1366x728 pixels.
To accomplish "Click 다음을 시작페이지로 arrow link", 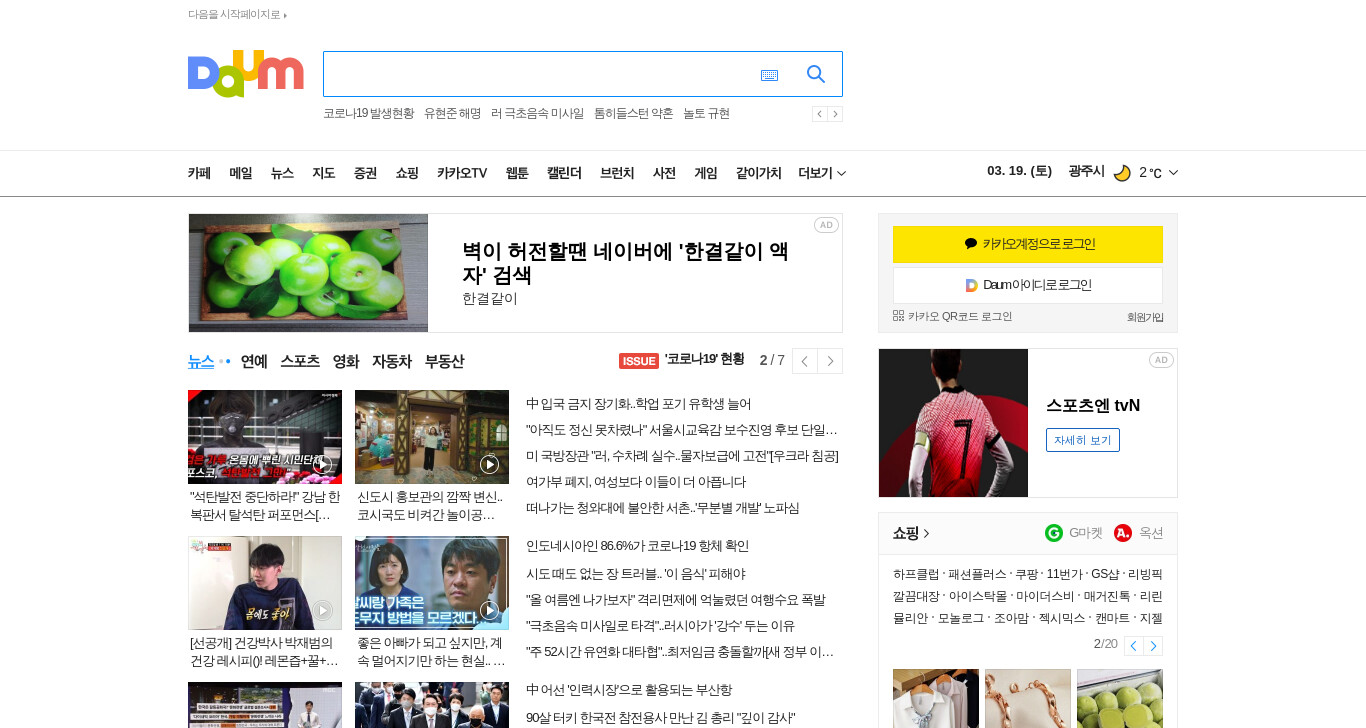I will 237,15.
